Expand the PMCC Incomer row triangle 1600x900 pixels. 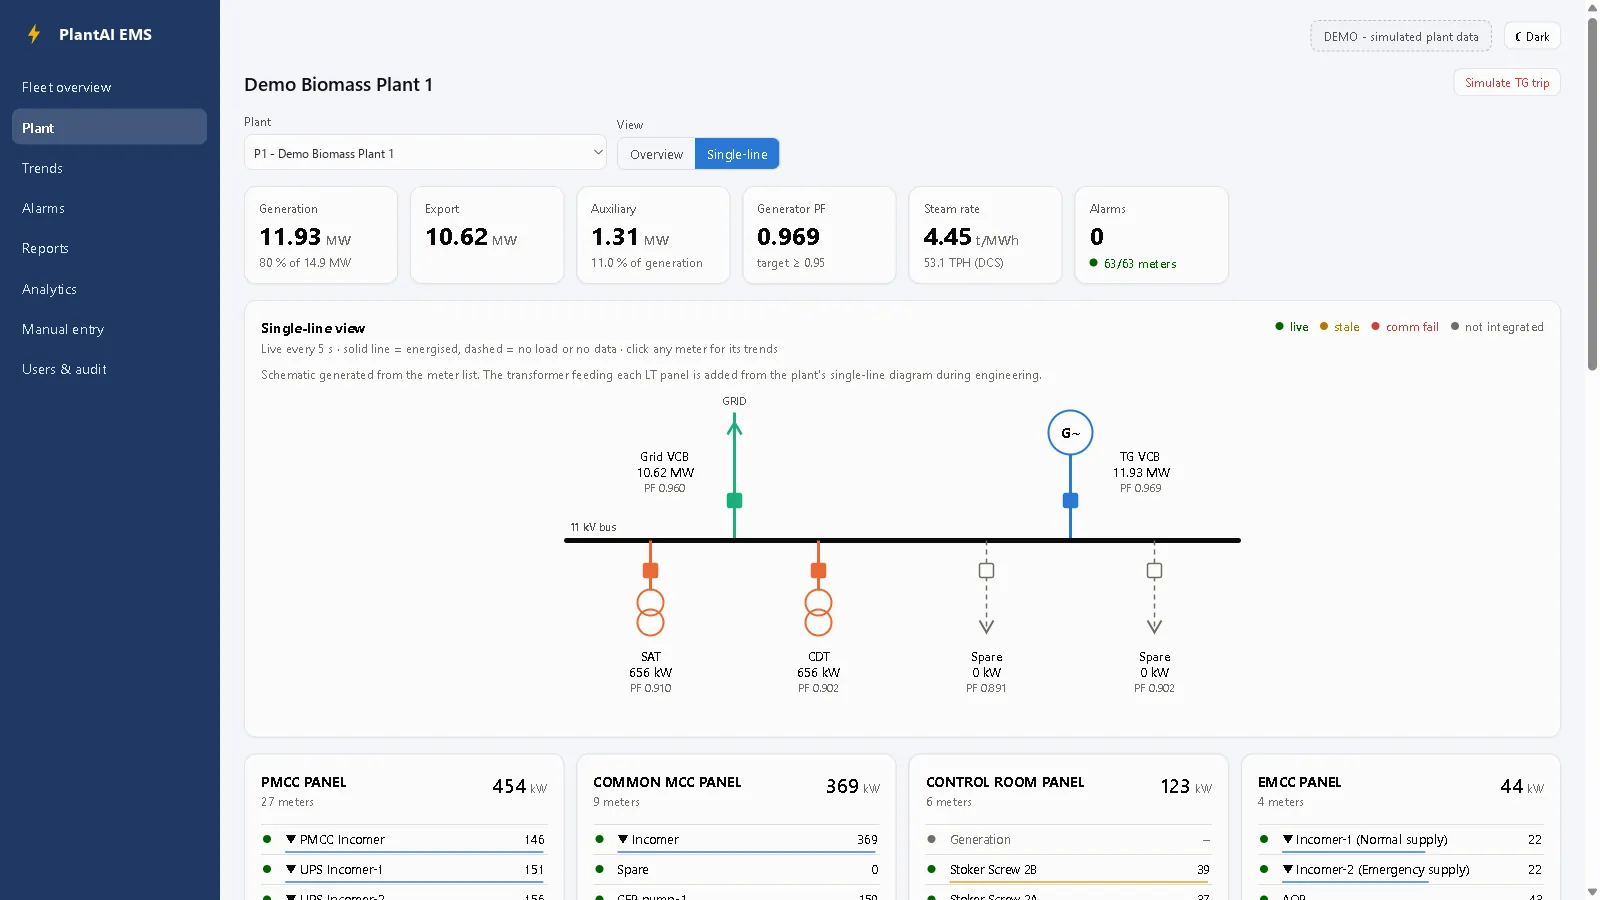[x=291, y=839]
